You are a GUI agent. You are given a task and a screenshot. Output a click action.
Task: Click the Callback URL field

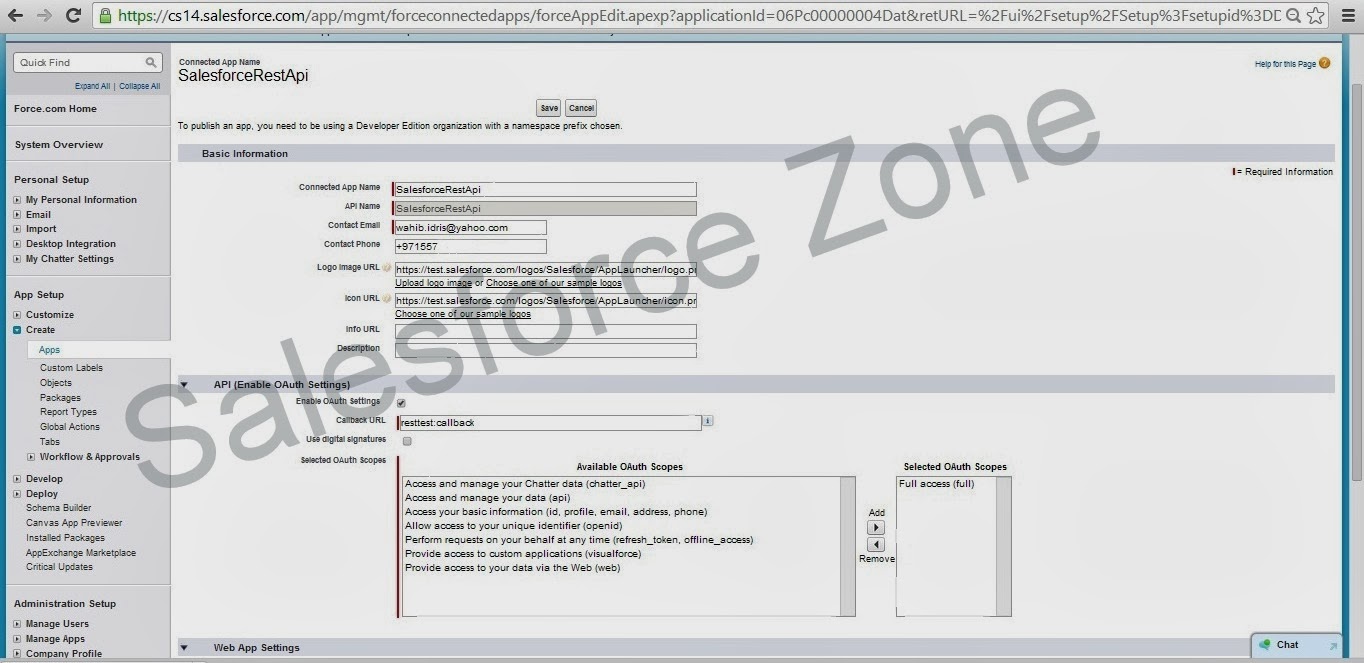tap(550, 423)
